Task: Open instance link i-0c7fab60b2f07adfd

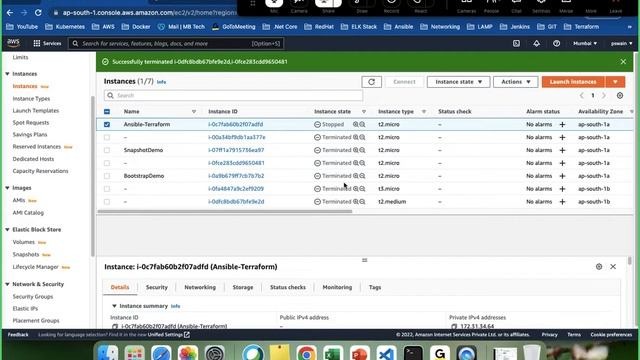Action: tap(236, 124)
